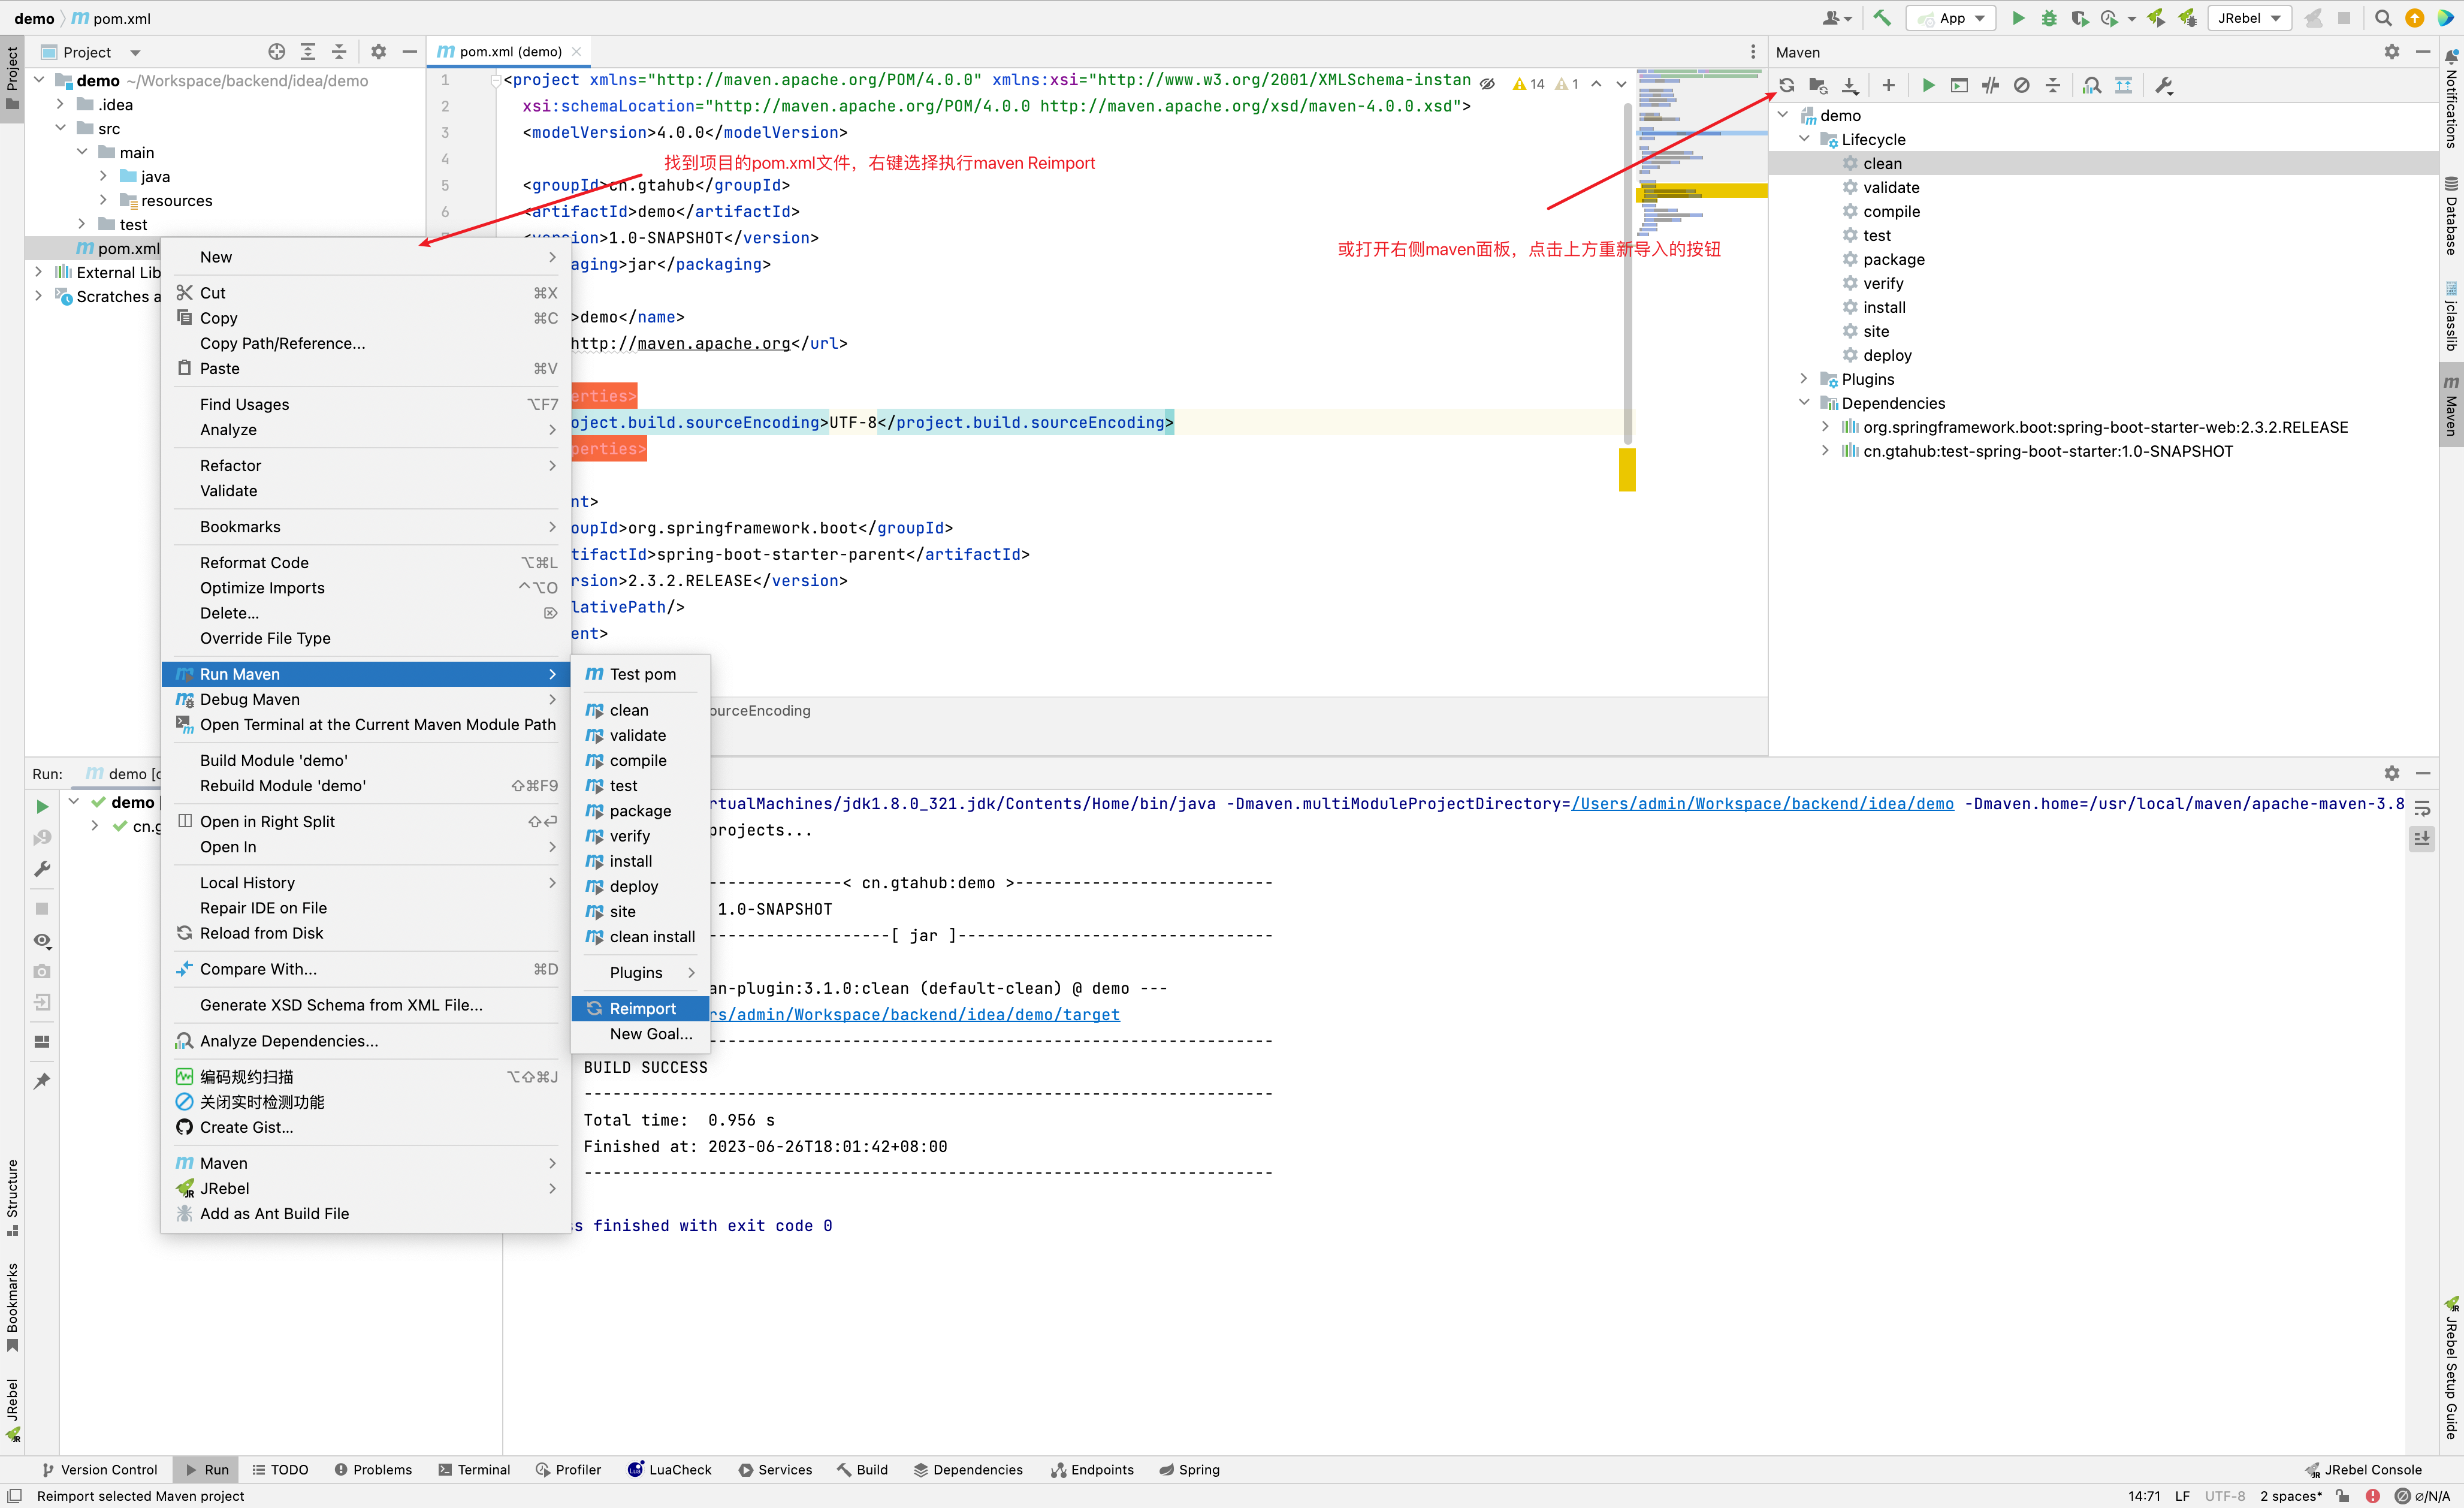Toggle Project tool window from left stripe
This screenshot has width=2464, height=1508.
click(12, 78)
